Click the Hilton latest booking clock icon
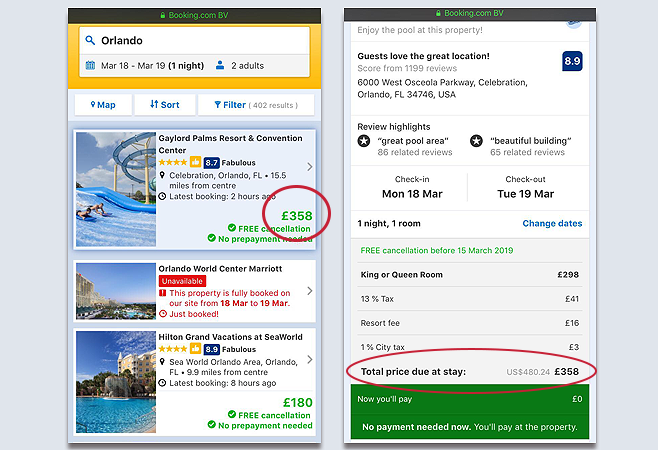 pyautogui.click(x=162, y=383)
